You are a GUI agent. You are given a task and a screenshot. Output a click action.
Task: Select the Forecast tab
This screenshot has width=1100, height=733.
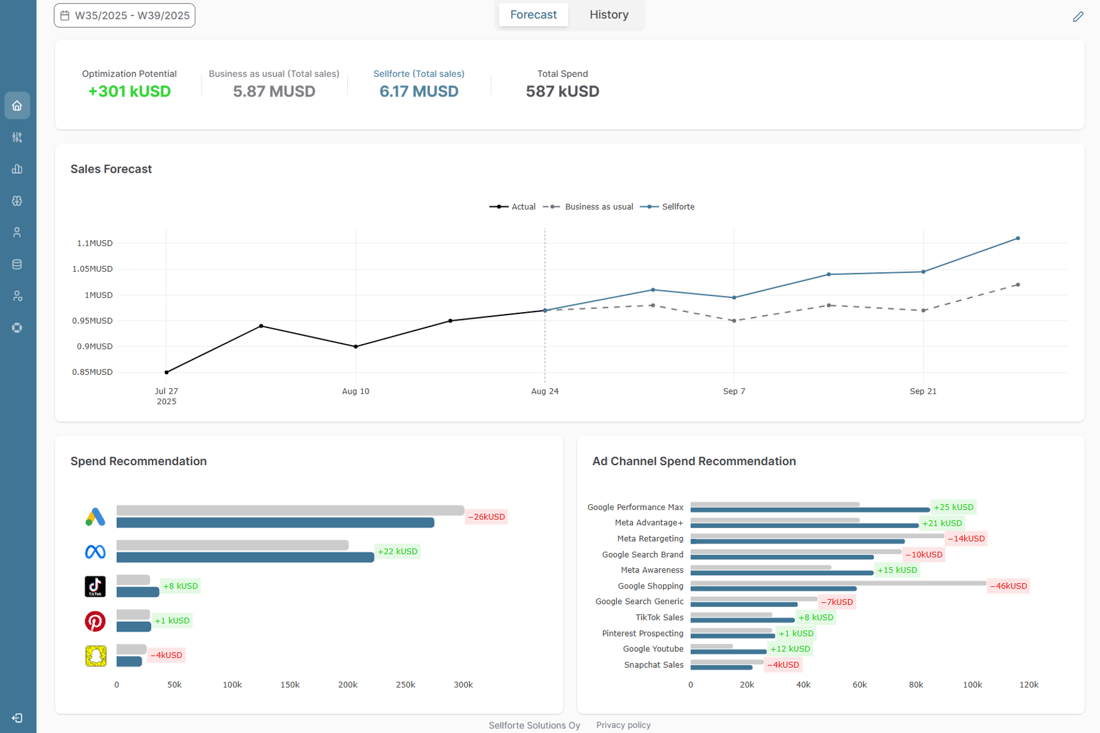533,15
